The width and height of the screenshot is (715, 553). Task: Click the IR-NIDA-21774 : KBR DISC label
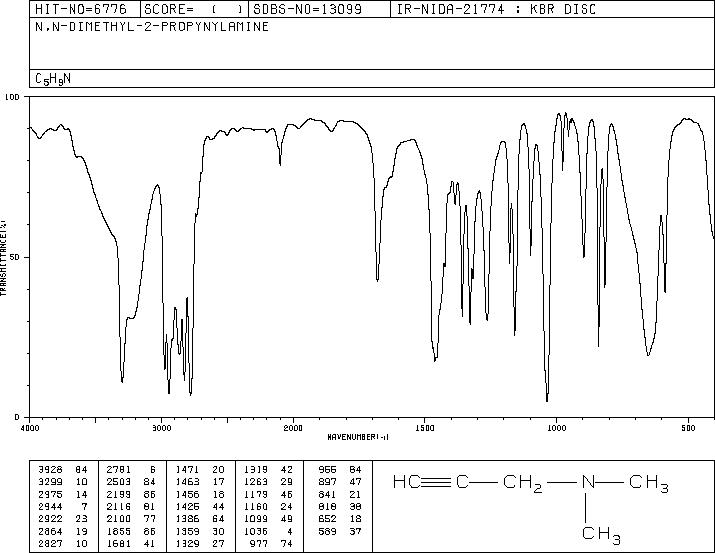click(496, 9)
